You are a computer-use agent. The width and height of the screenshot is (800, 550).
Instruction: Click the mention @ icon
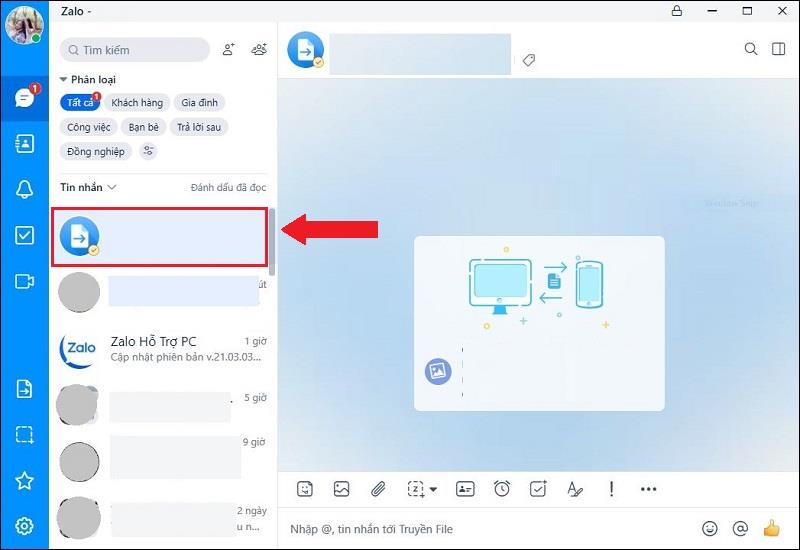click(740, 529)
